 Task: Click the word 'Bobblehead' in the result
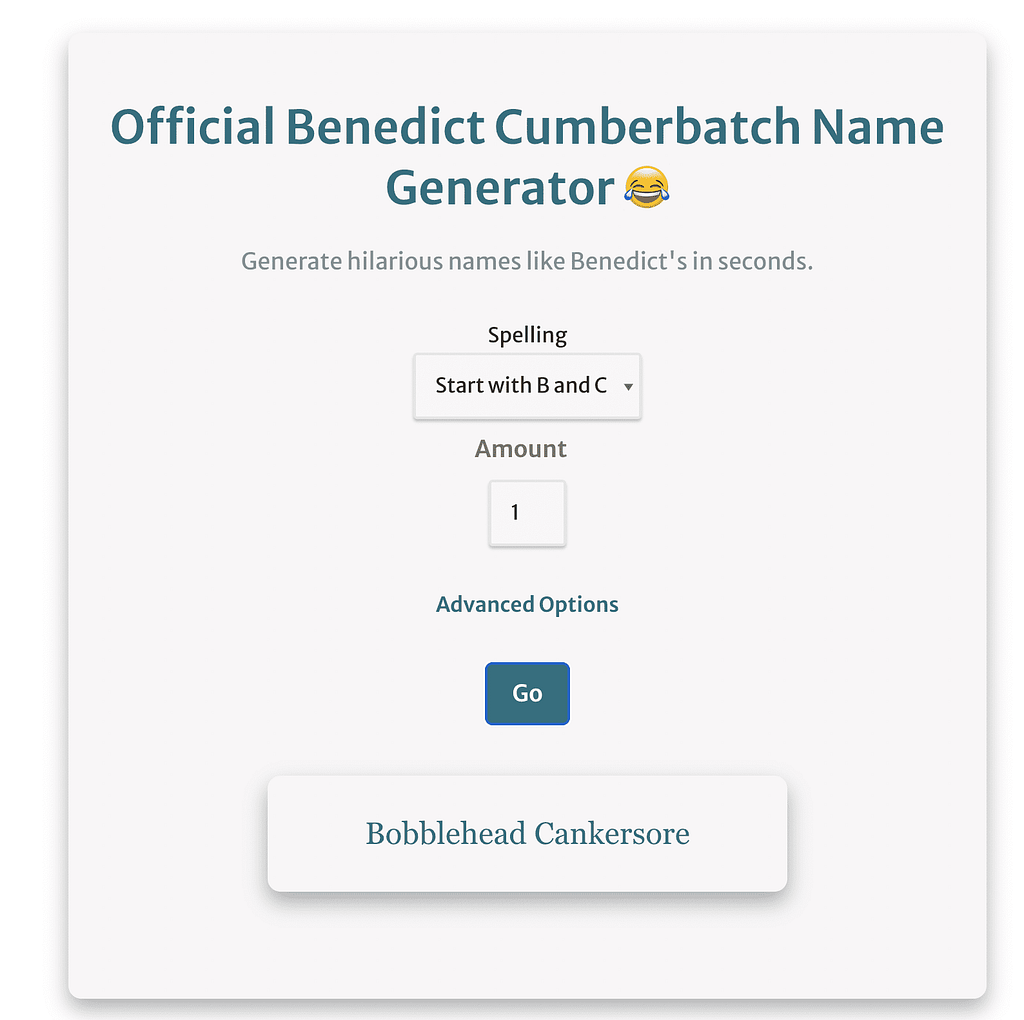pyautogui.click(x=444, y=833)
